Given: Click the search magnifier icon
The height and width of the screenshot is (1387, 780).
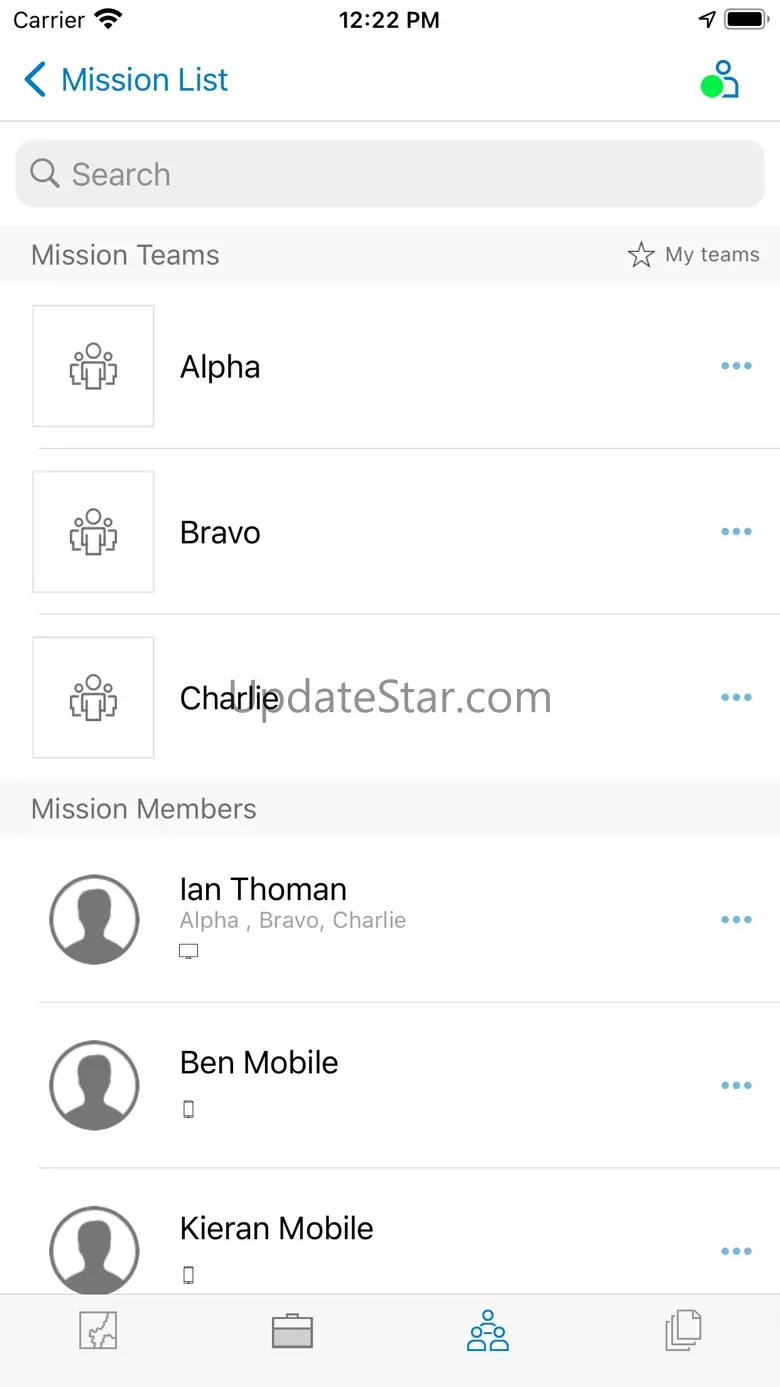Looking at the screenshot, I should pyautogui.click(x=45, y=174).
